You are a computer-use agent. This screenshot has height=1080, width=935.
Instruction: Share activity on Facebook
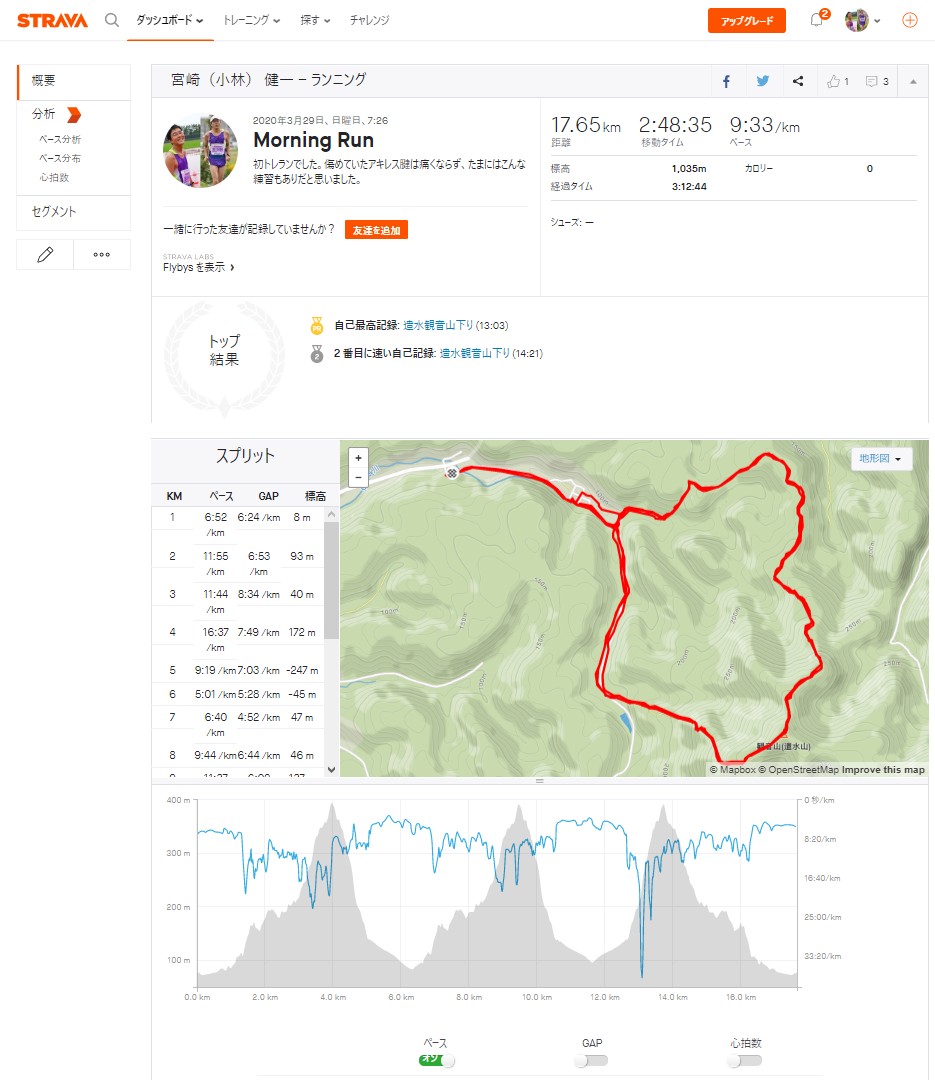[x=727, y=81]
